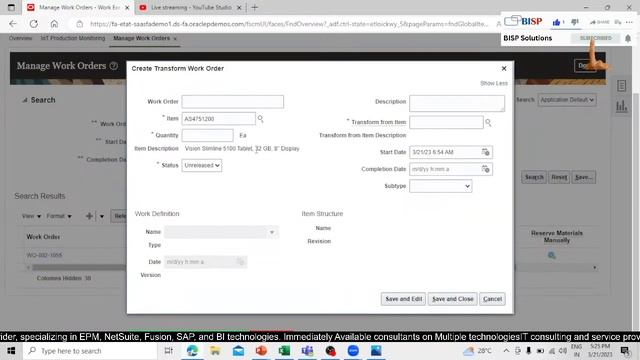Screen dimensions: 640x360
Task: Open the notes panel icon in right sidebar
Action: pos(622,86)
